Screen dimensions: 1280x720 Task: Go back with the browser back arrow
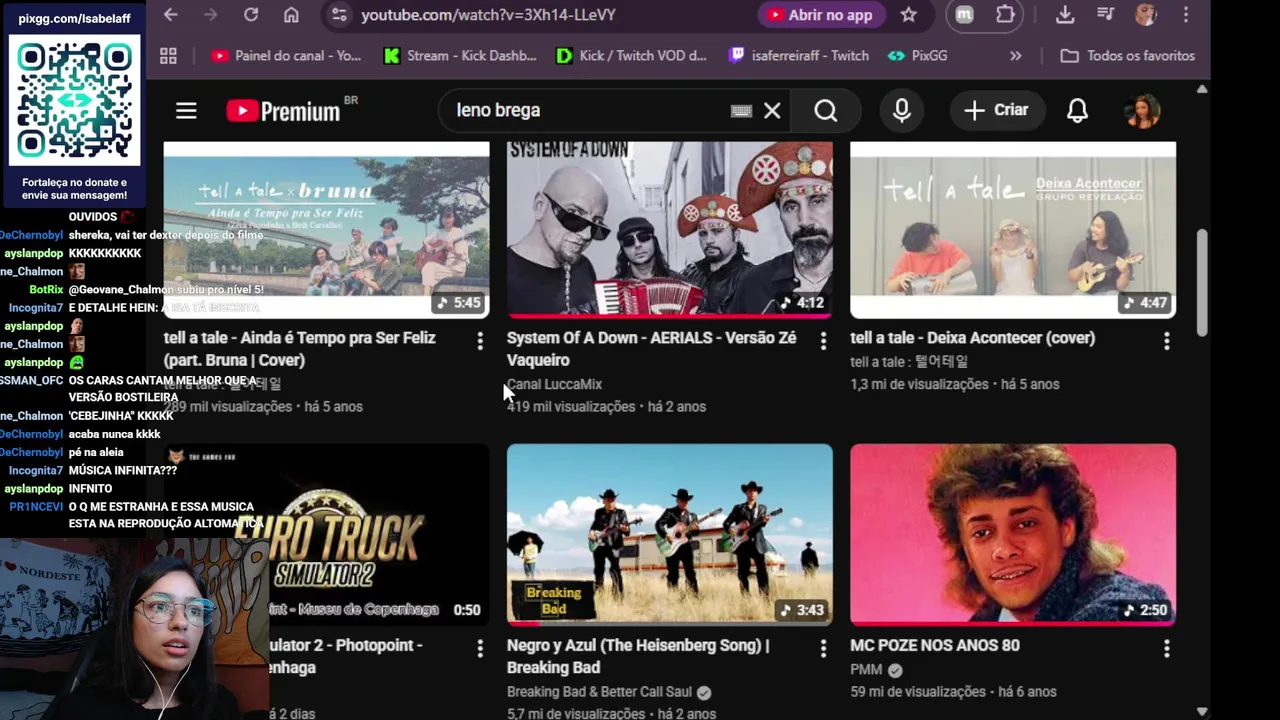(171, 15)
